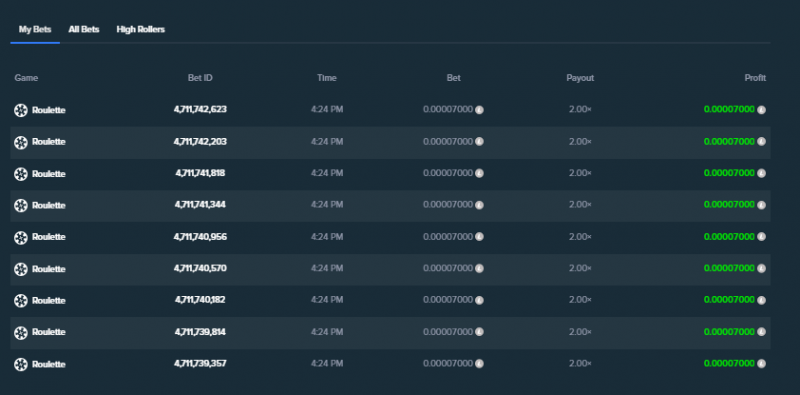The image size is (800, 395).
Task: Click the 0.00007000 bet amount for 4,711,742,623
Action: pos(448,109)
